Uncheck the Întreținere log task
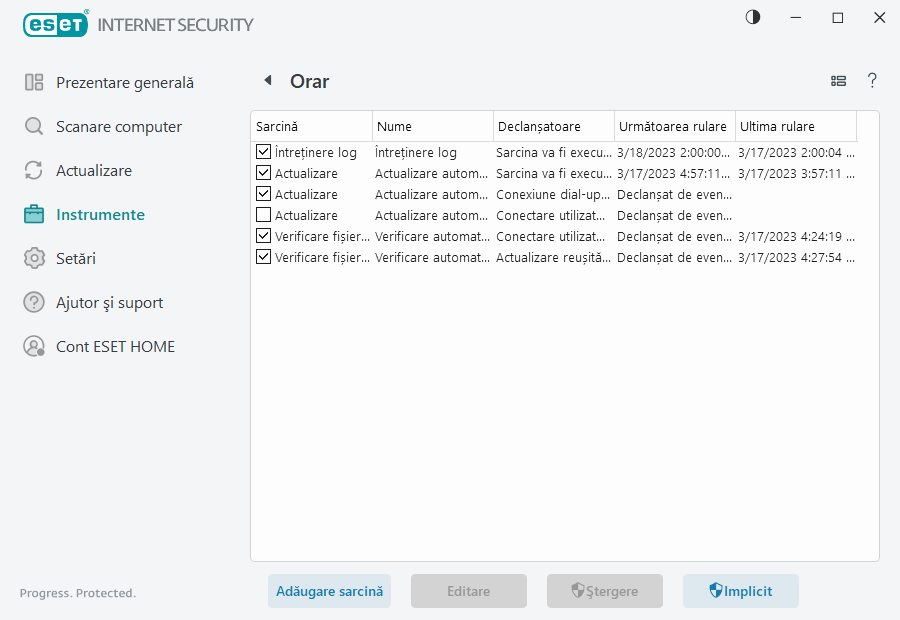Viewport: 900px width, 620px height. pyautogui.click(x=263, y=152)
